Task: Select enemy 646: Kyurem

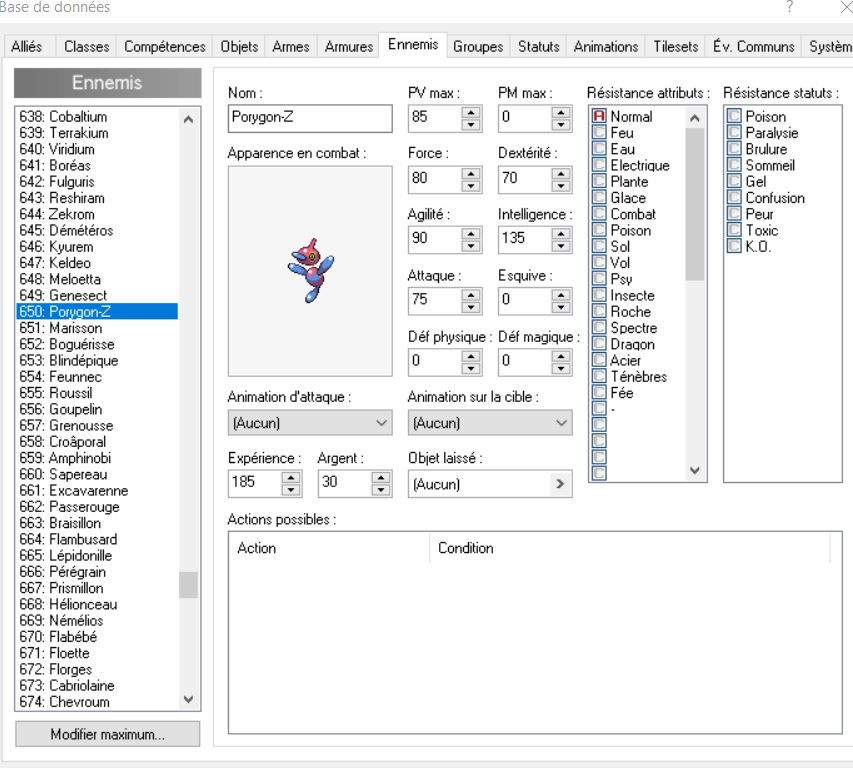Action: click(x=97, y=246)
